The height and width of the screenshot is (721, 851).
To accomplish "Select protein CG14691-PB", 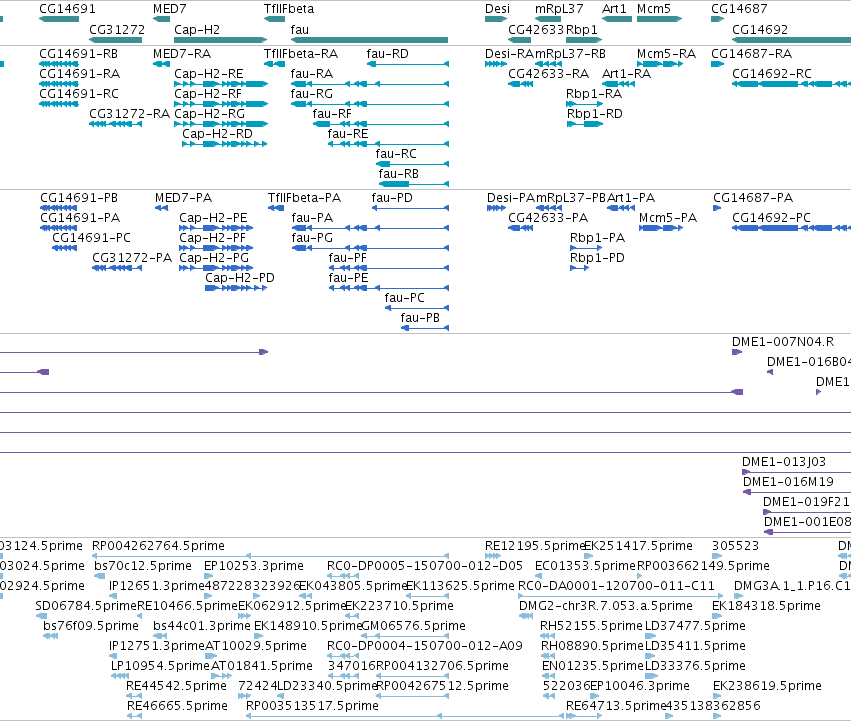I will pyautogui.click(x=59, y=208).
